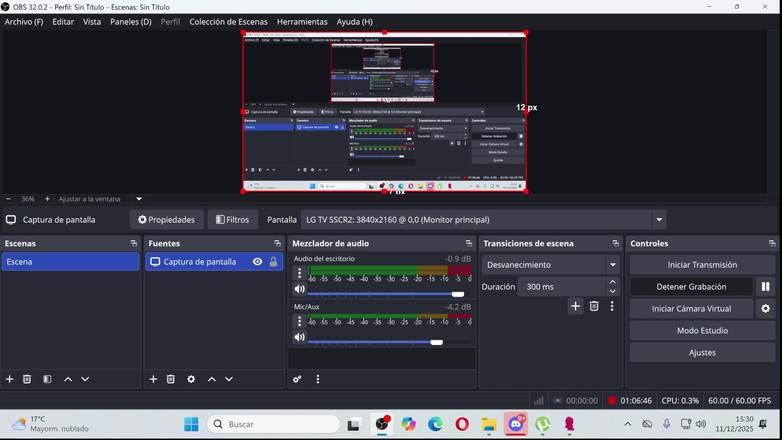Undock the Transiciones de escena panel
The height and width of the screenshot is (440, 782).
(615, 243)
